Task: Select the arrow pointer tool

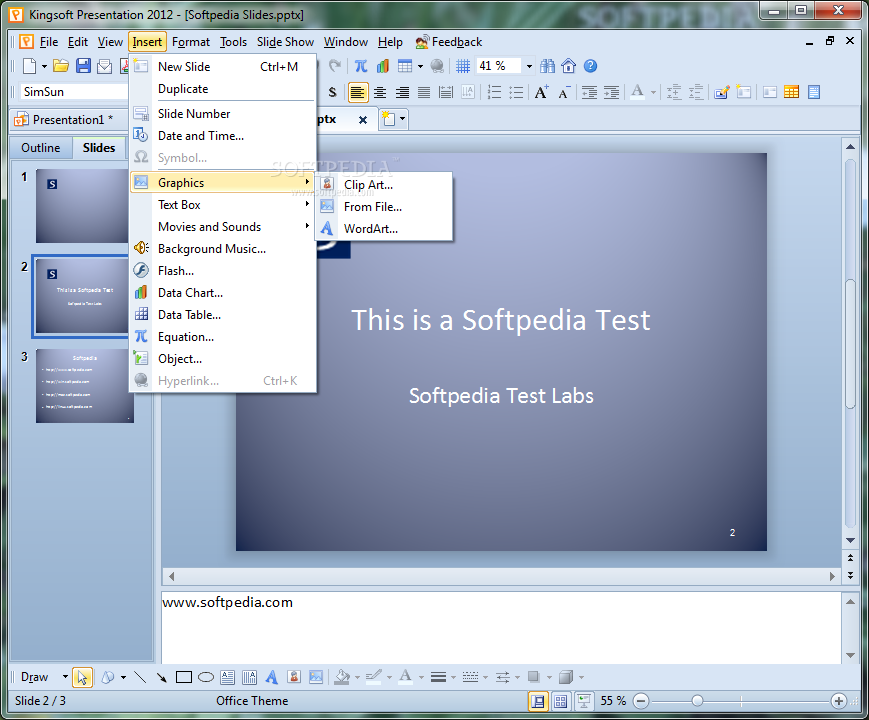Action: (82, 677)
